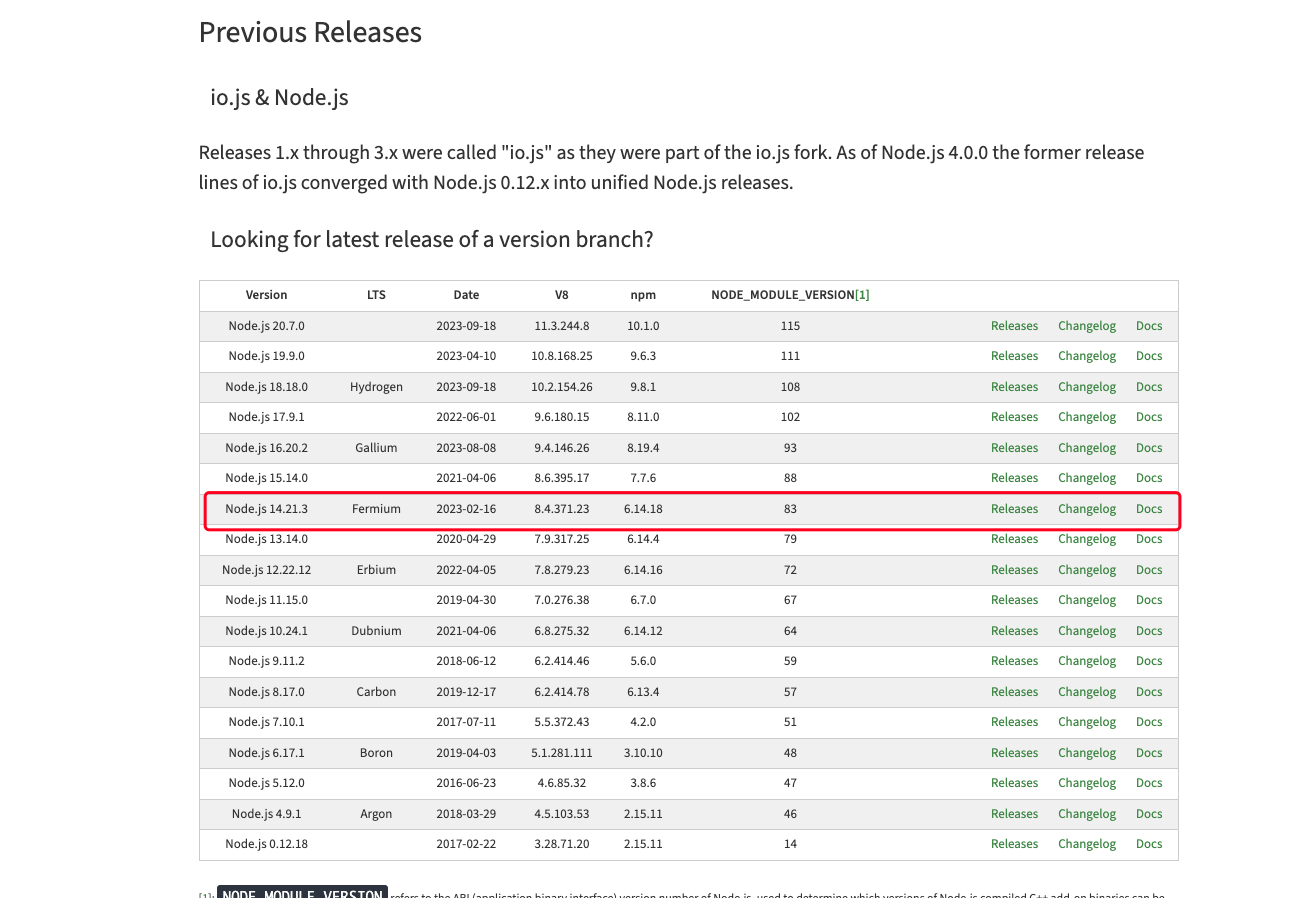Open Releases for Node.js 9.11.2

(x=1014, y=661)
